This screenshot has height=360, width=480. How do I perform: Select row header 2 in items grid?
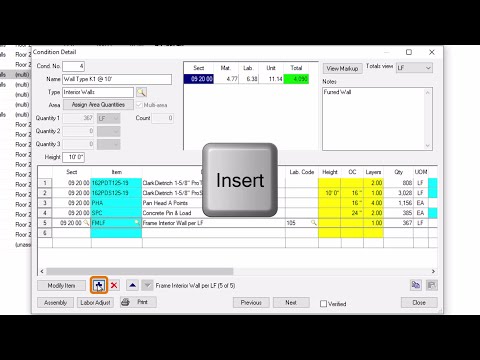coord(45,193)
